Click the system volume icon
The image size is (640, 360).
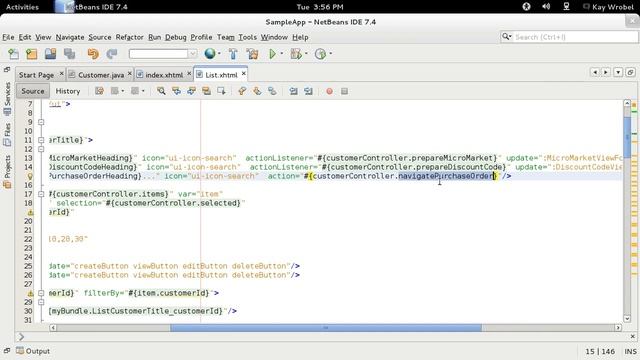(546, 7)
